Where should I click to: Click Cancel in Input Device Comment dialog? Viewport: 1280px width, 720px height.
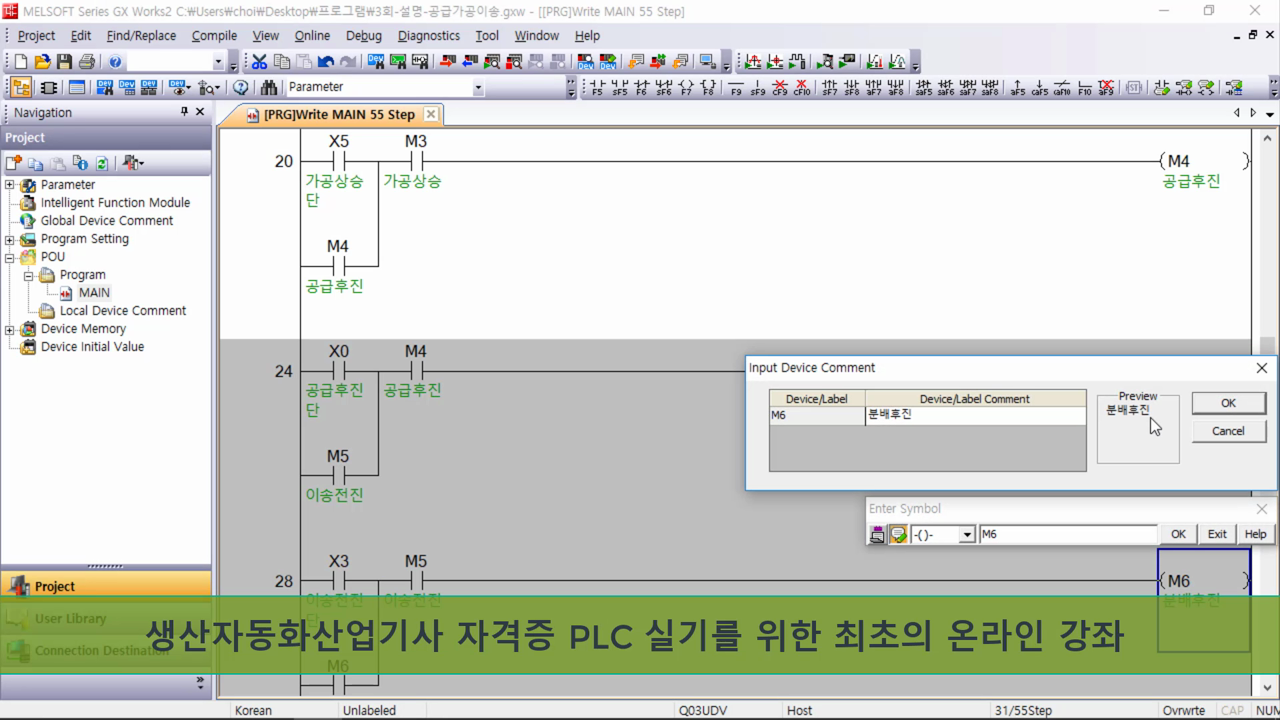(1228, 431)
